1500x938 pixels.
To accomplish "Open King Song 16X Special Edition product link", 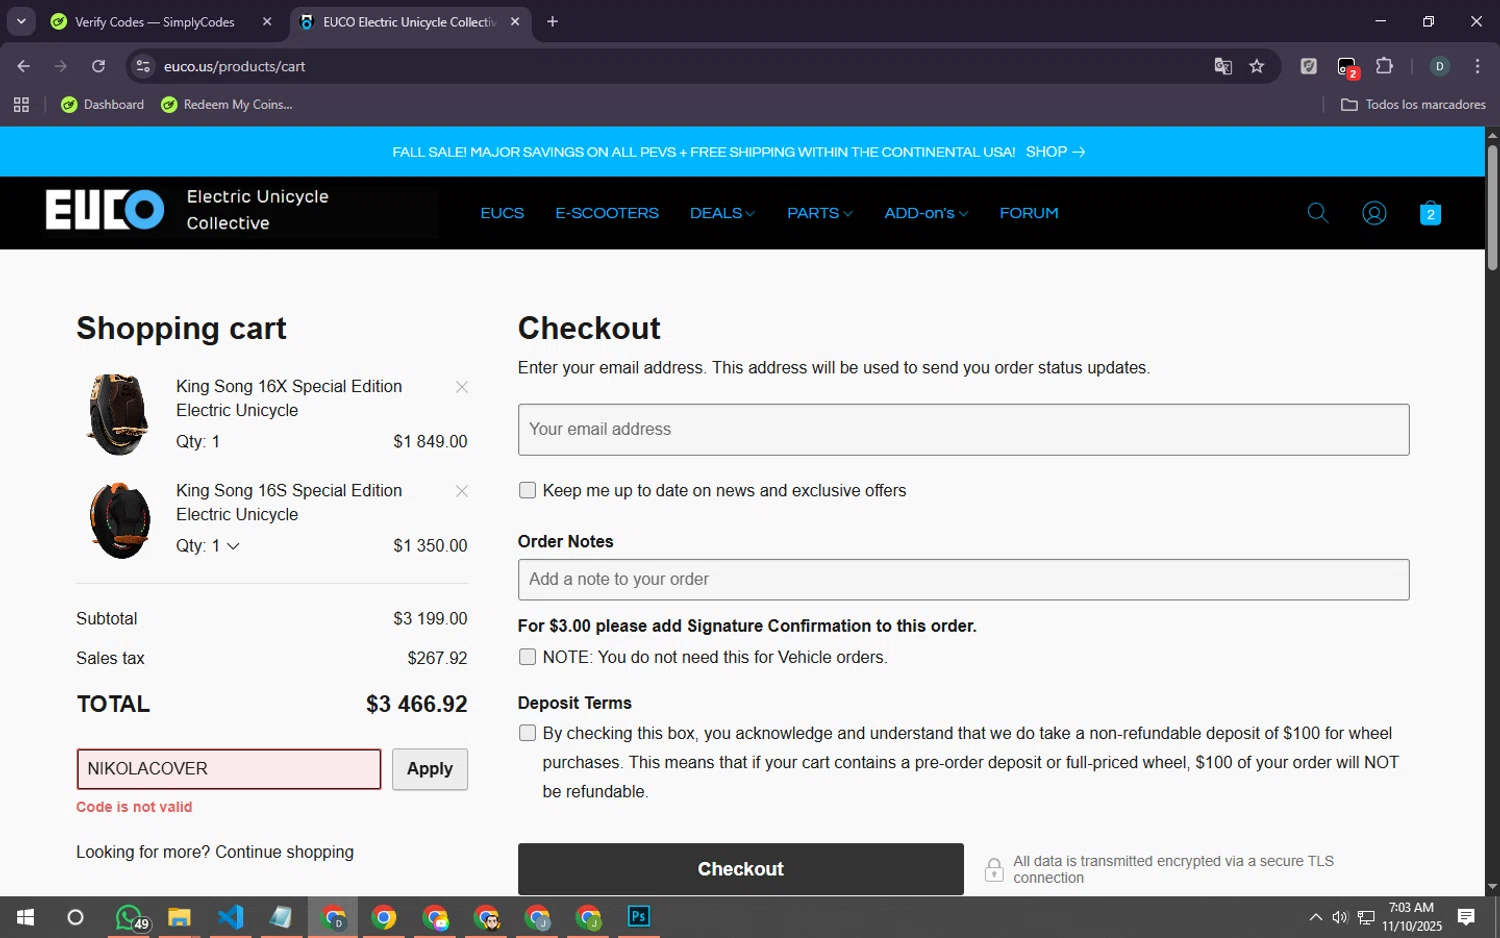I will coord(289,398).
